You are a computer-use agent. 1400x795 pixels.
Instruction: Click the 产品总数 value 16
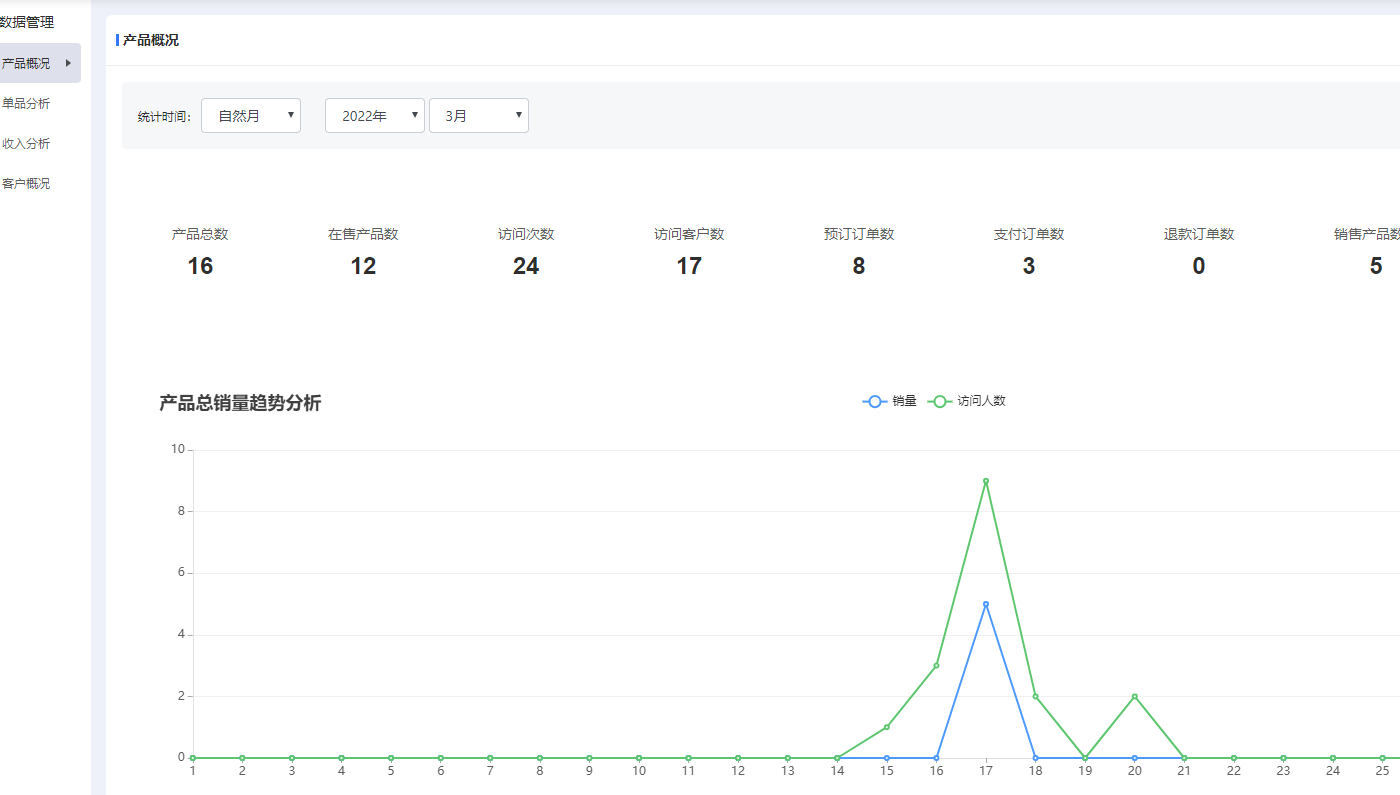point(200,266)
